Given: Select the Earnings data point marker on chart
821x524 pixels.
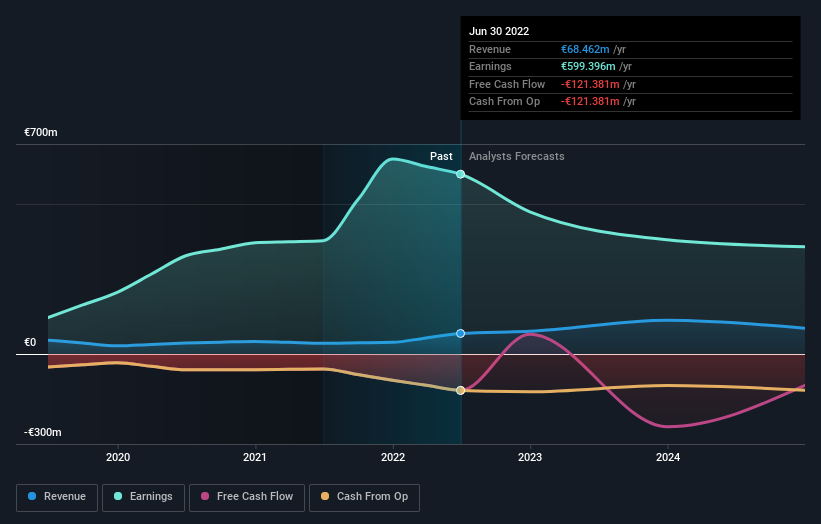Looking at the screenshot, I should point(460,174).
